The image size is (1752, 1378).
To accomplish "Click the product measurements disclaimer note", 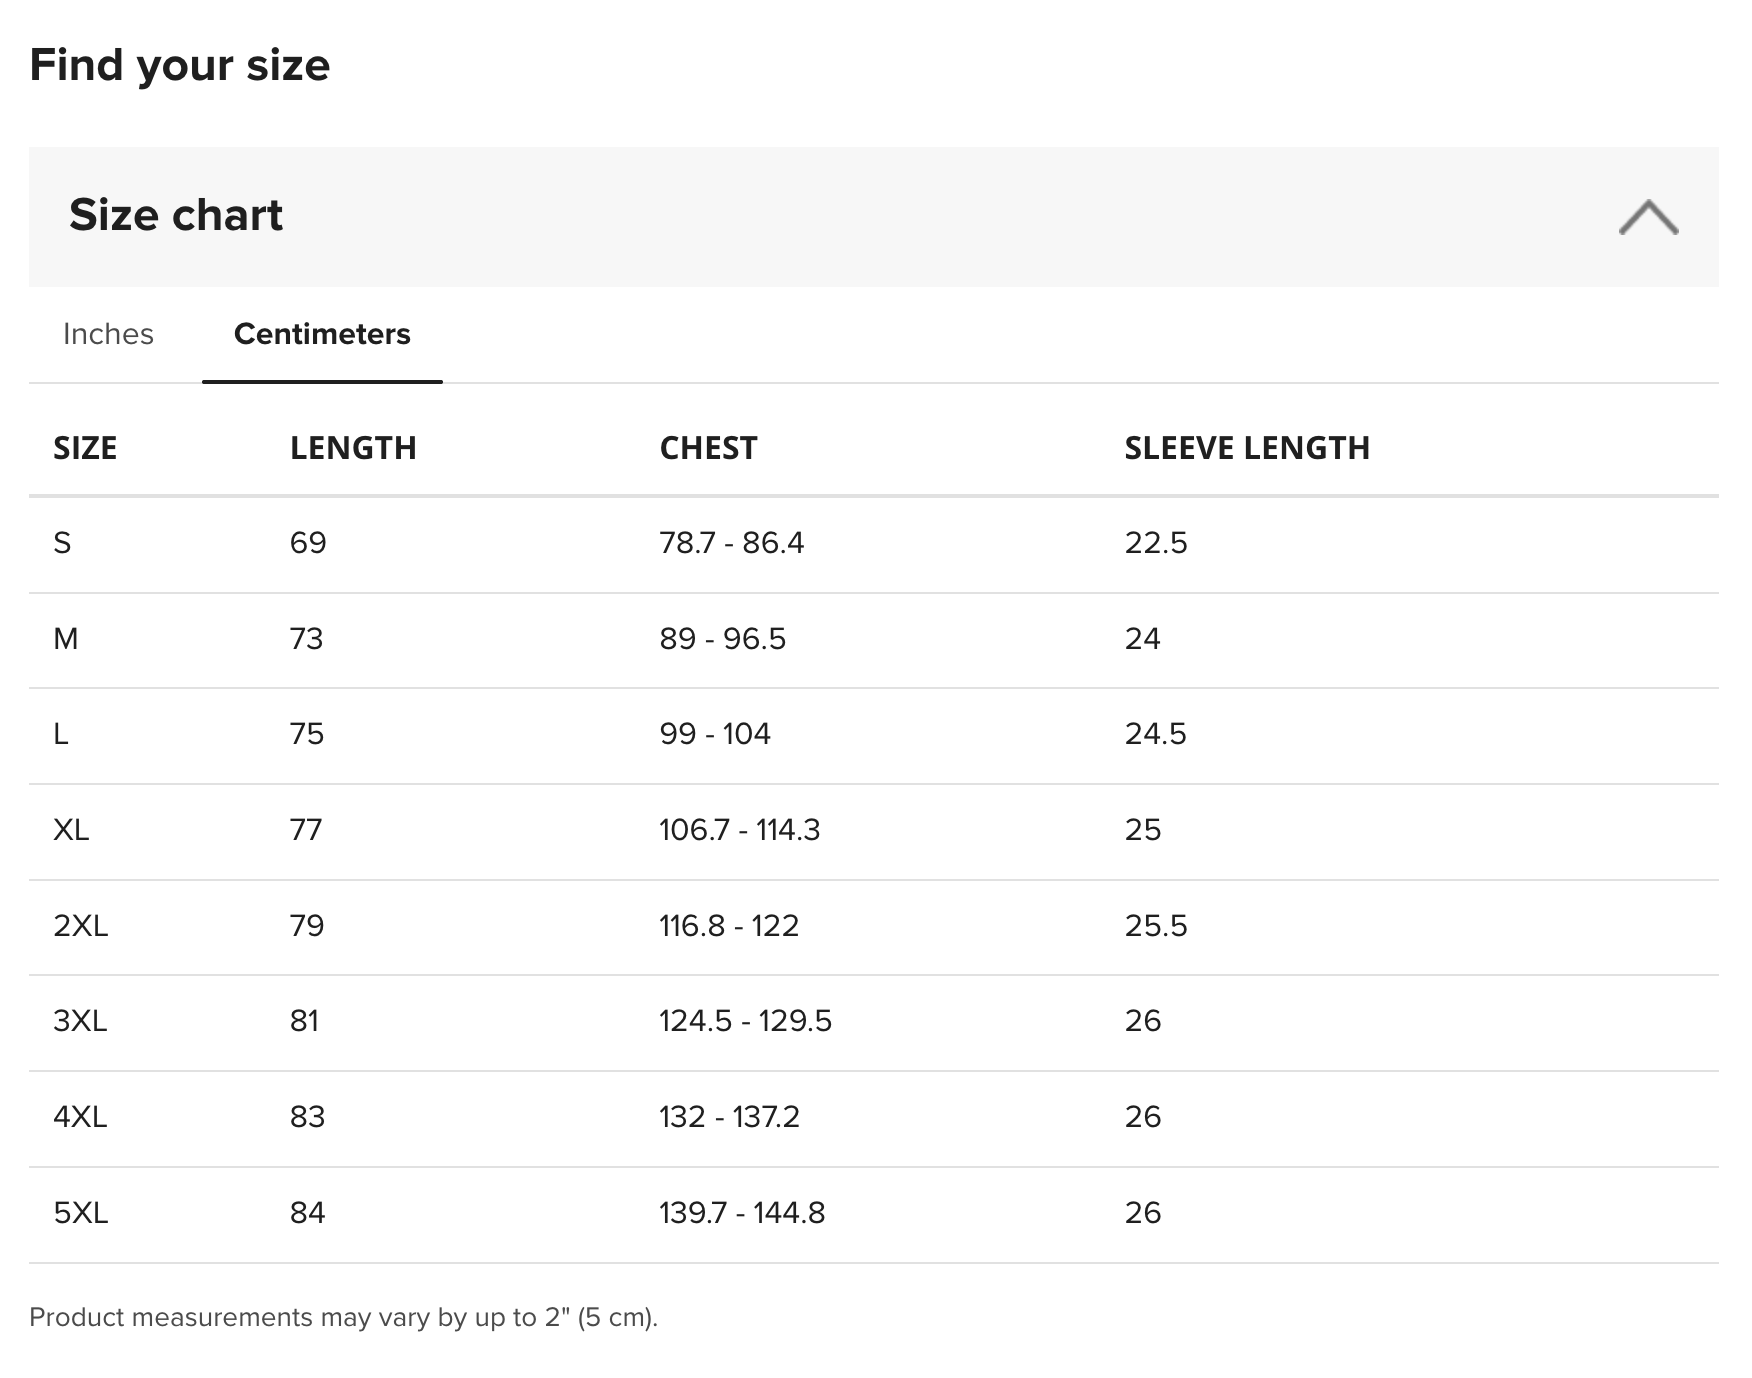I will [343, 1317].
